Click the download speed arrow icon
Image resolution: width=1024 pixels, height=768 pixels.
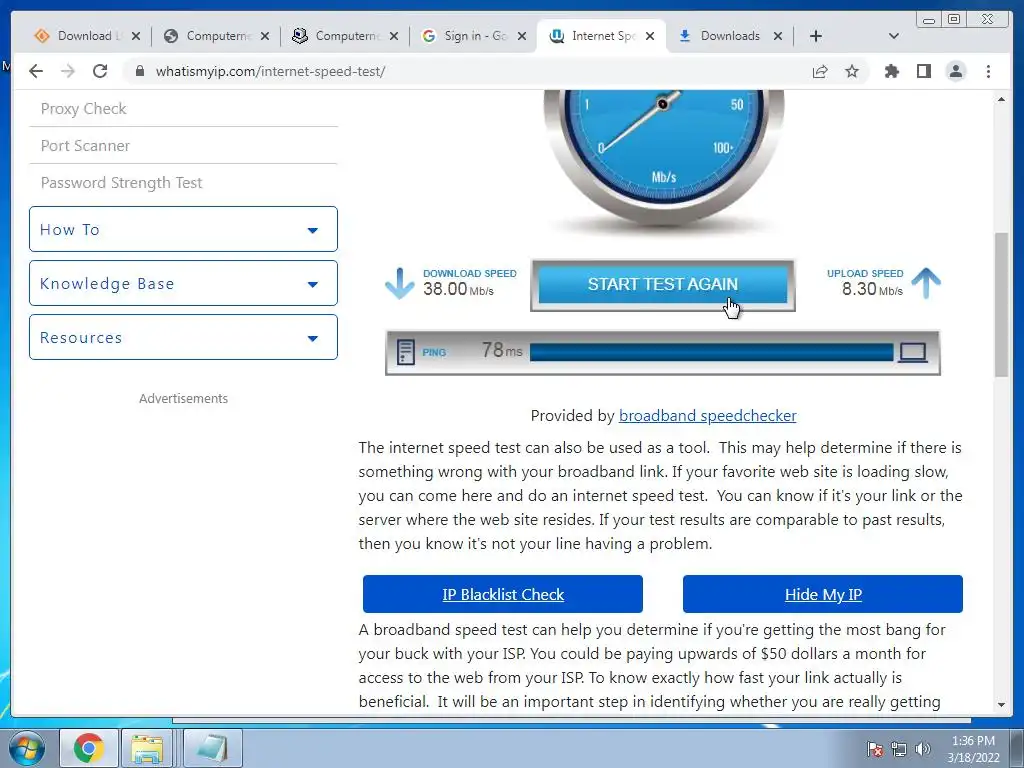point(399,283)
